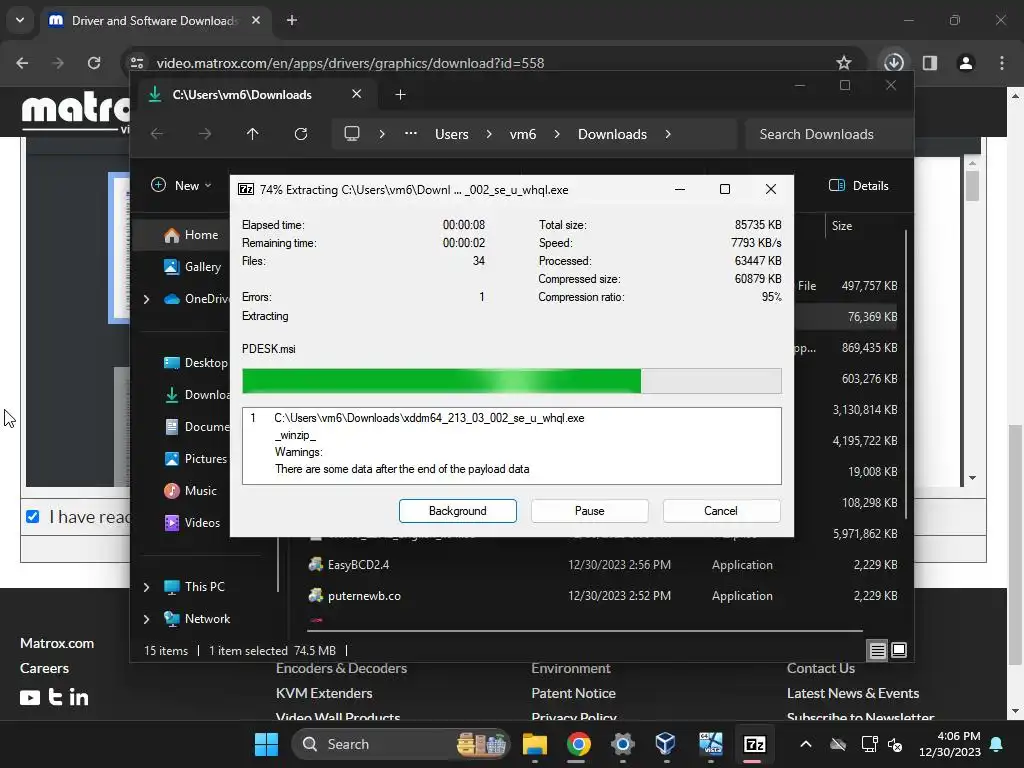Open Latest News & Events link

(x=853, y=694)
